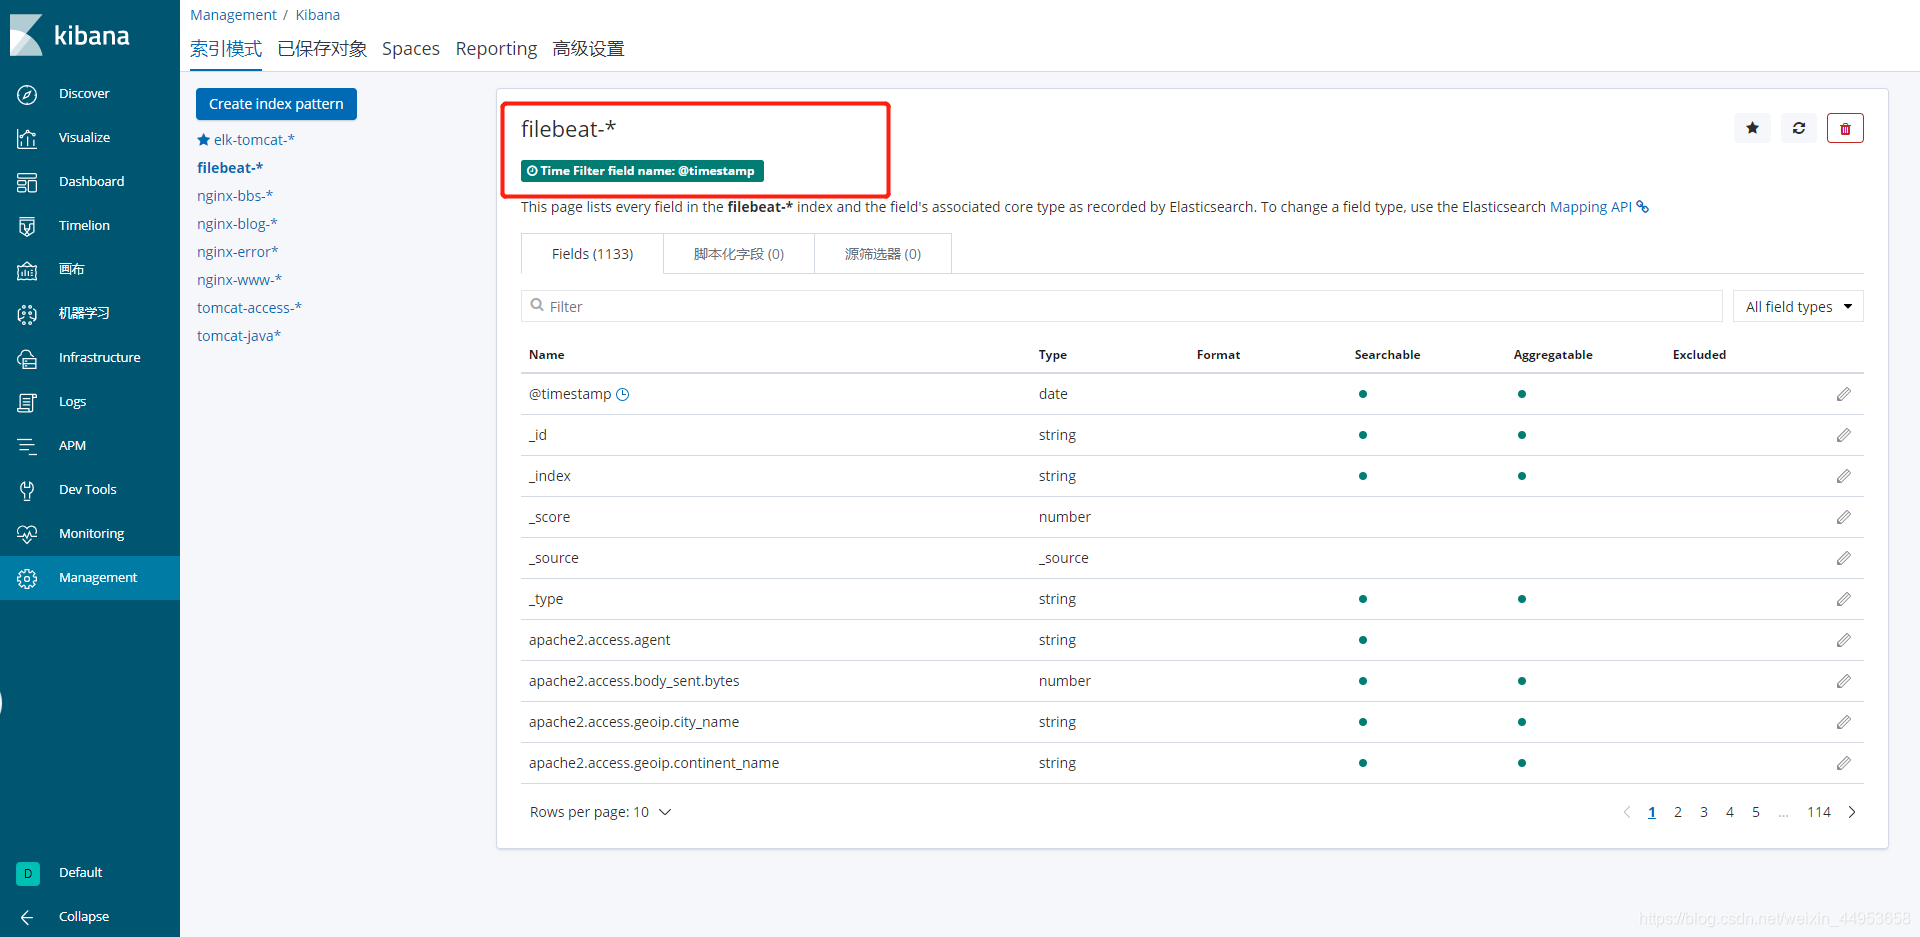This screenshot has height=937, width=1920.
Task: Select the nginx-bbs-* index pattern
Action: click(235, 196)
